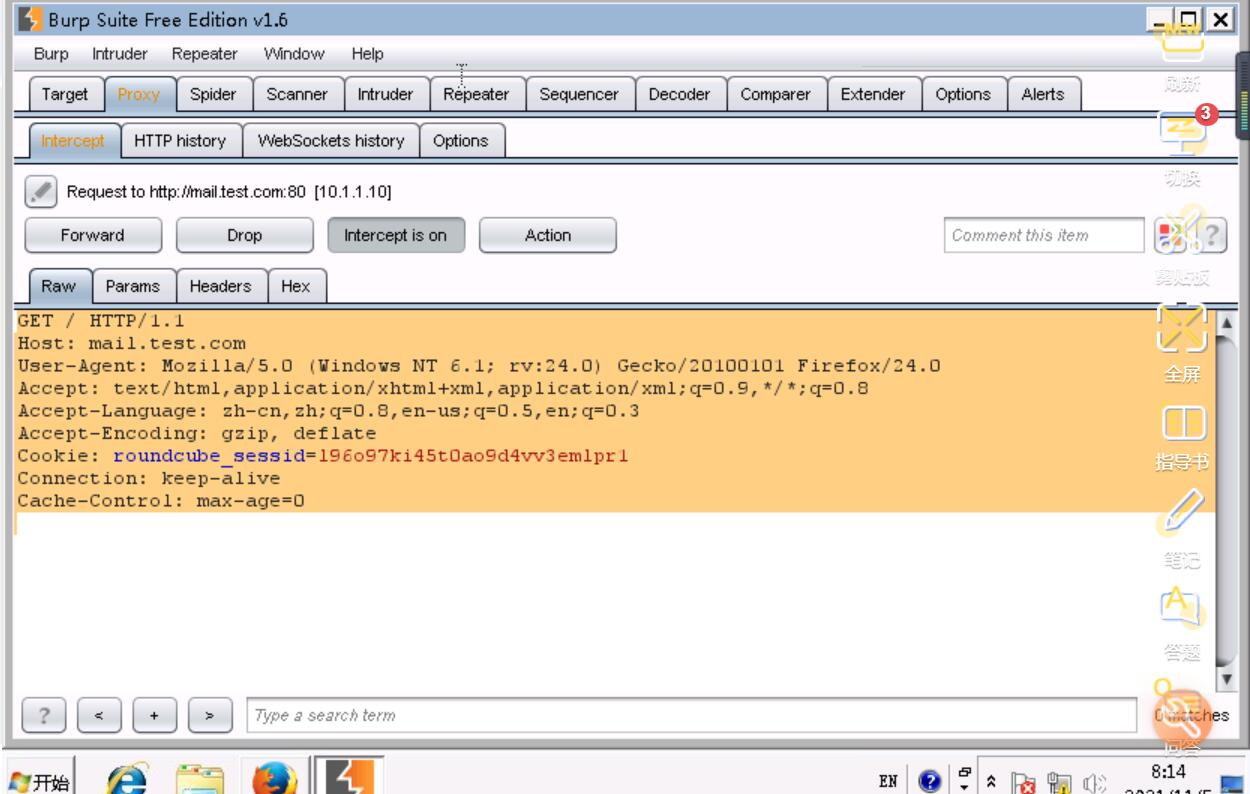Switch to the Alerts tab
Image resolution: width=1250 pixels, height=794 pixels.
tap(1043, 95)
